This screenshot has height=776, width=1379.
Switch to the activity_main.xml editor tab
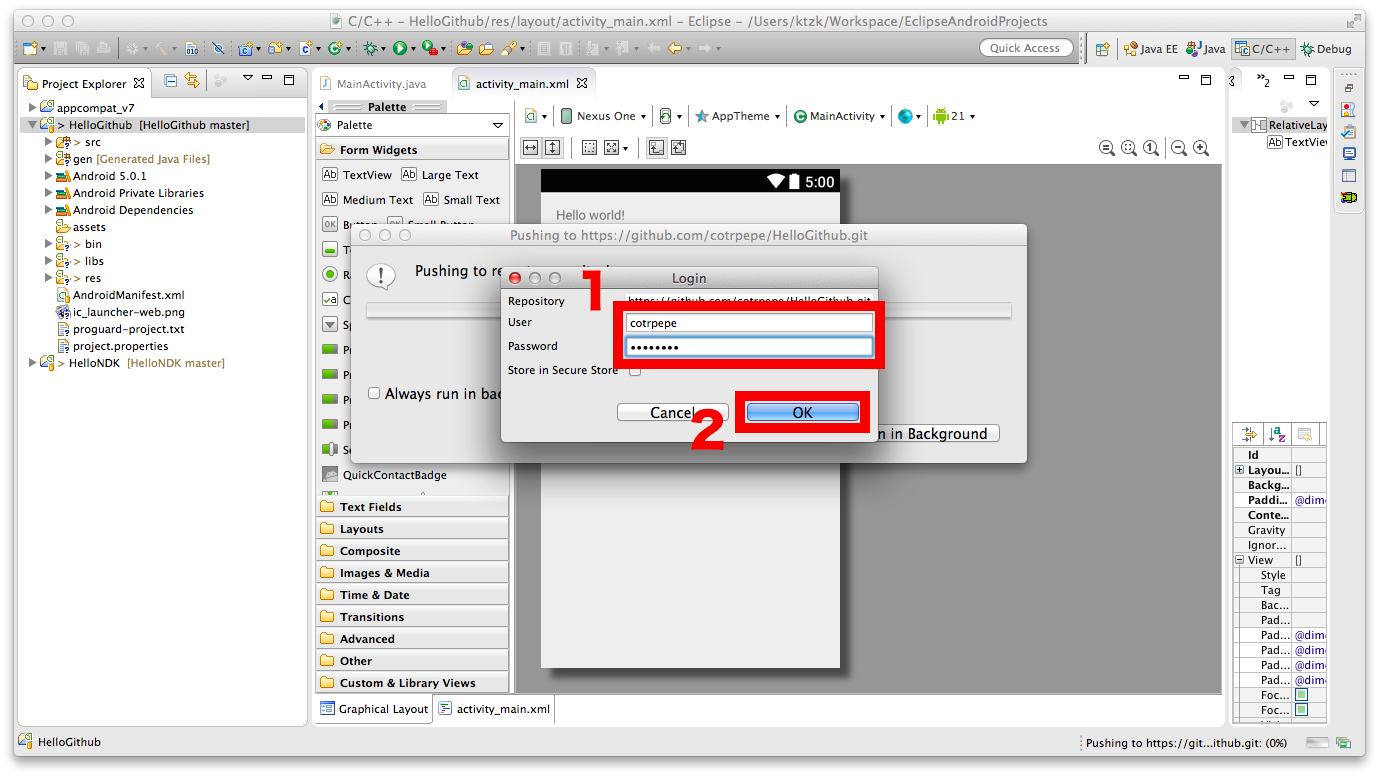(520, 83)
